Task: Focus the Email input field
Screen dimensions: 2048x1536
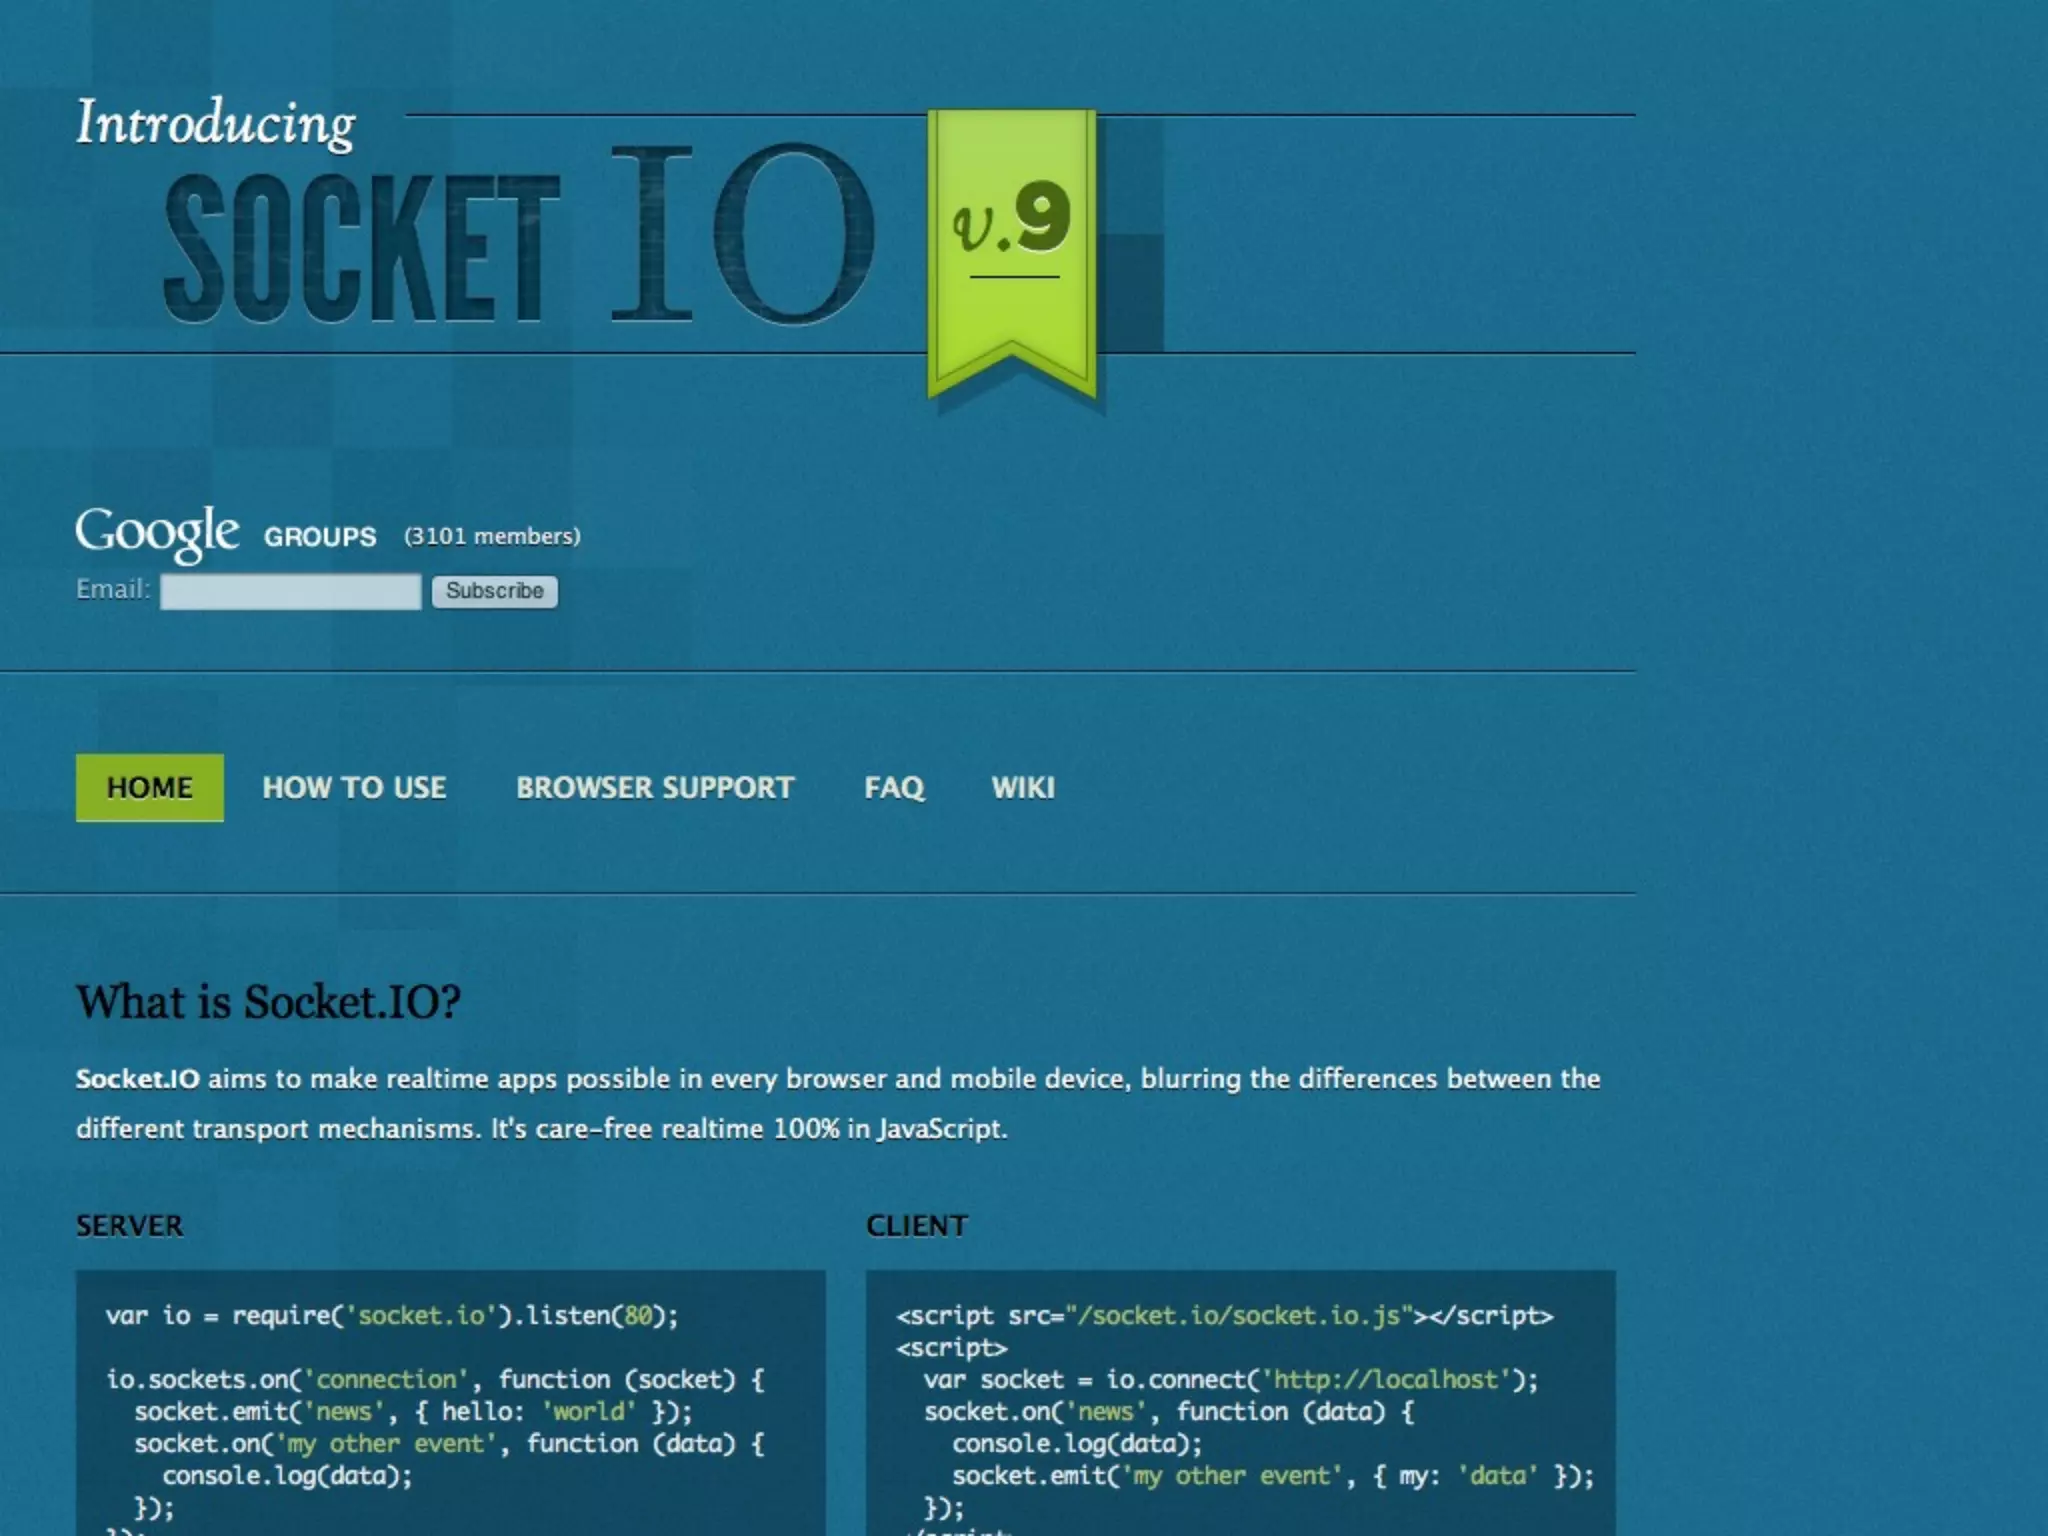Action: coord(290,591)
